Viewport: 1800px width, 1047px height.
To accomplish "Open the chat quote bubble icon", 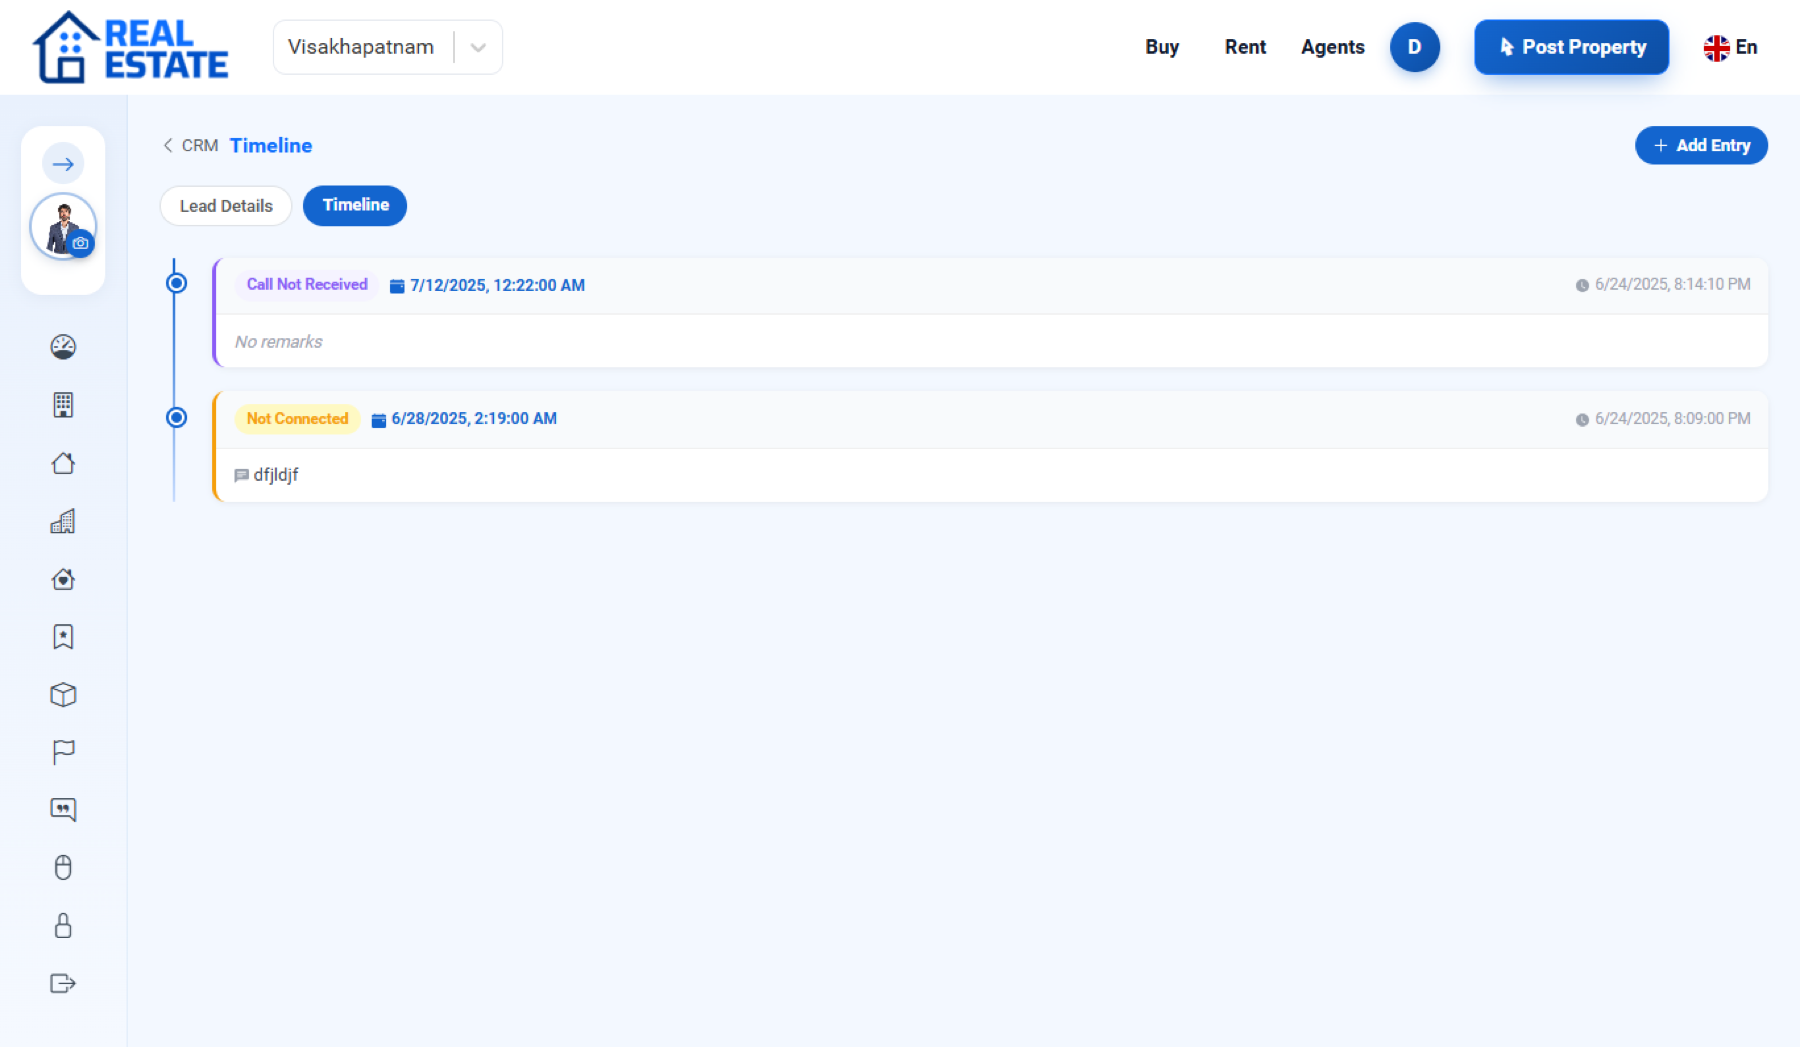I will coord(63,810).
